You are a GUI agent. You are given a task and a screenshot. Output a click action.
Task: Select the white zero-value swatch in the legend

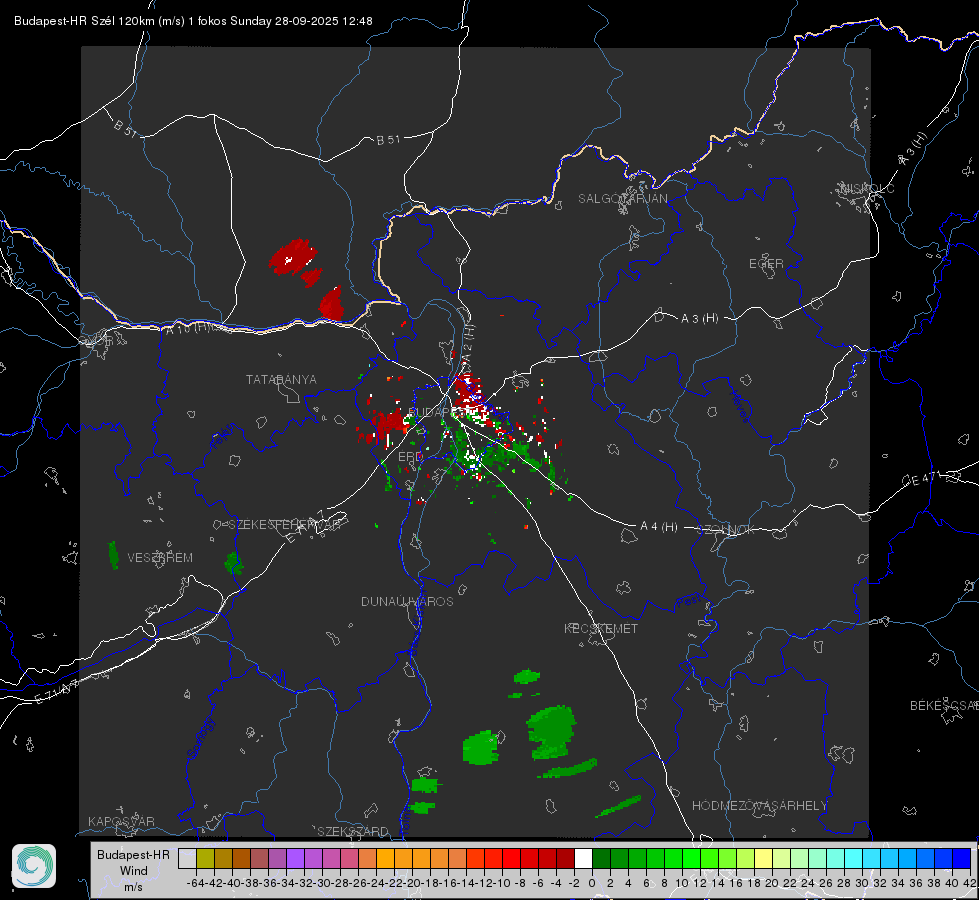[x=583, y=858]
